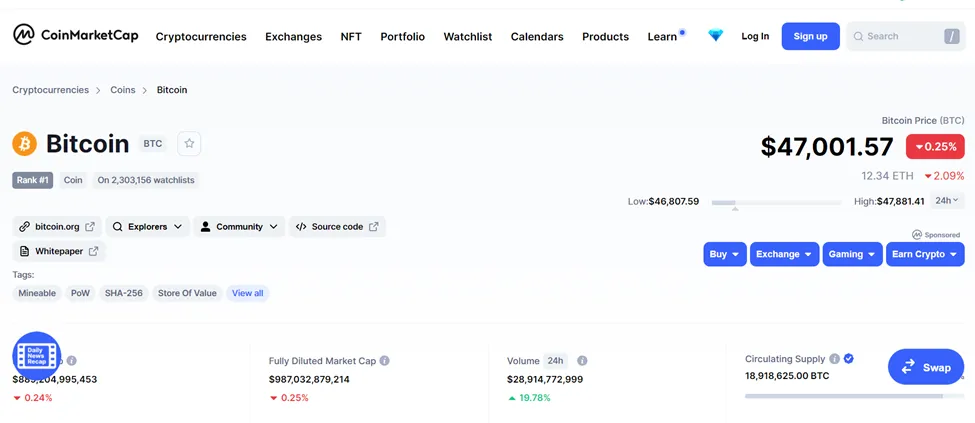The width and height of the screenshot is (975, 423).
Task: Click the Swap button
Action: (x=926, y=366)
